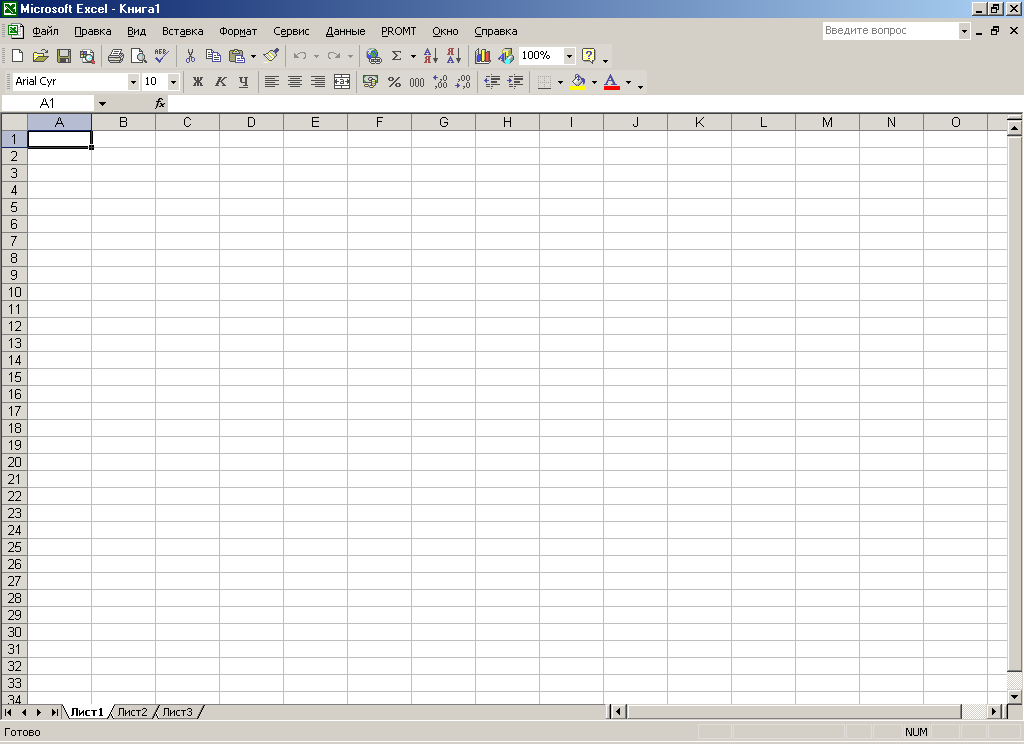1024x744 pixels.
Task: Click the Insert Function fx icon
Action: click(x=160, y=103)
